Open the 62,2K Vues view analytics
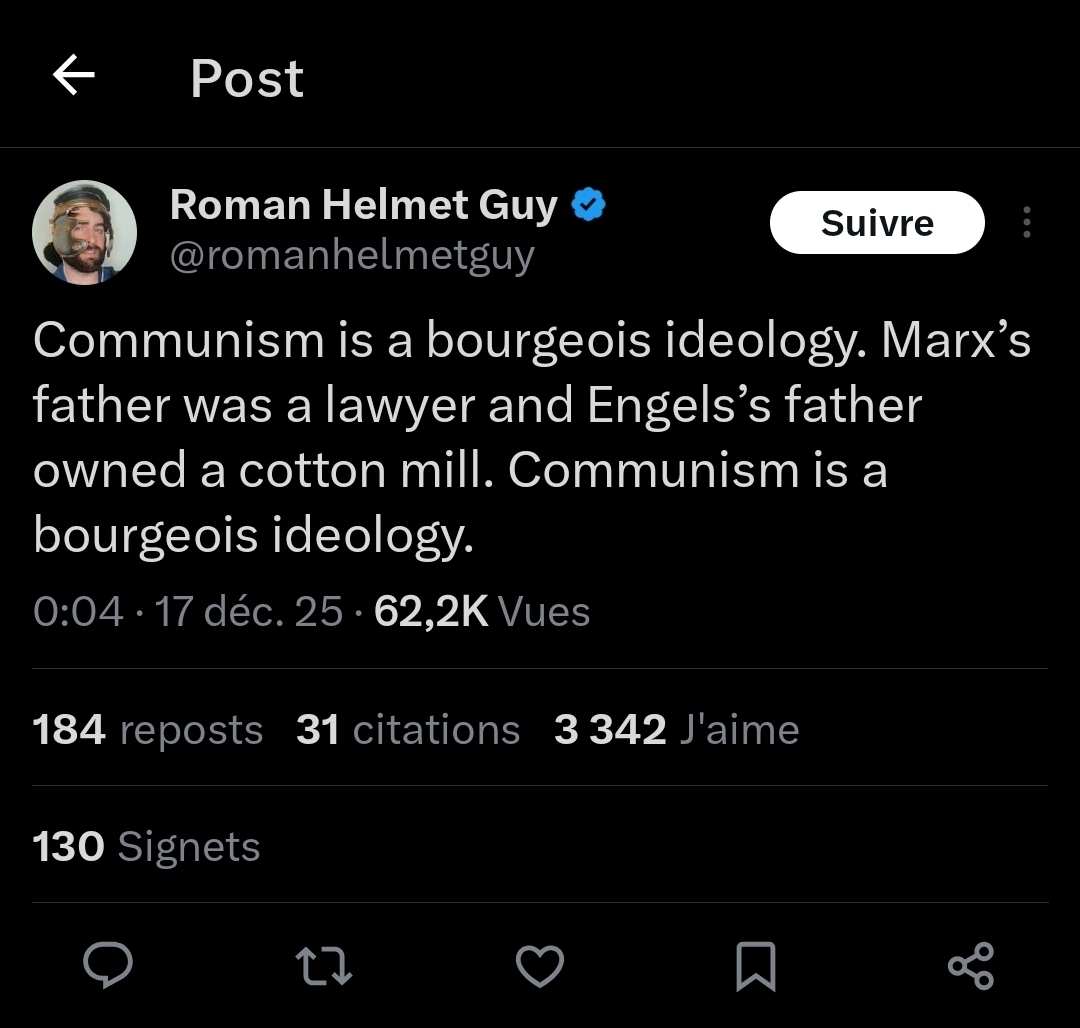This screenshot has width=1080, height=1028. (482, 611)
